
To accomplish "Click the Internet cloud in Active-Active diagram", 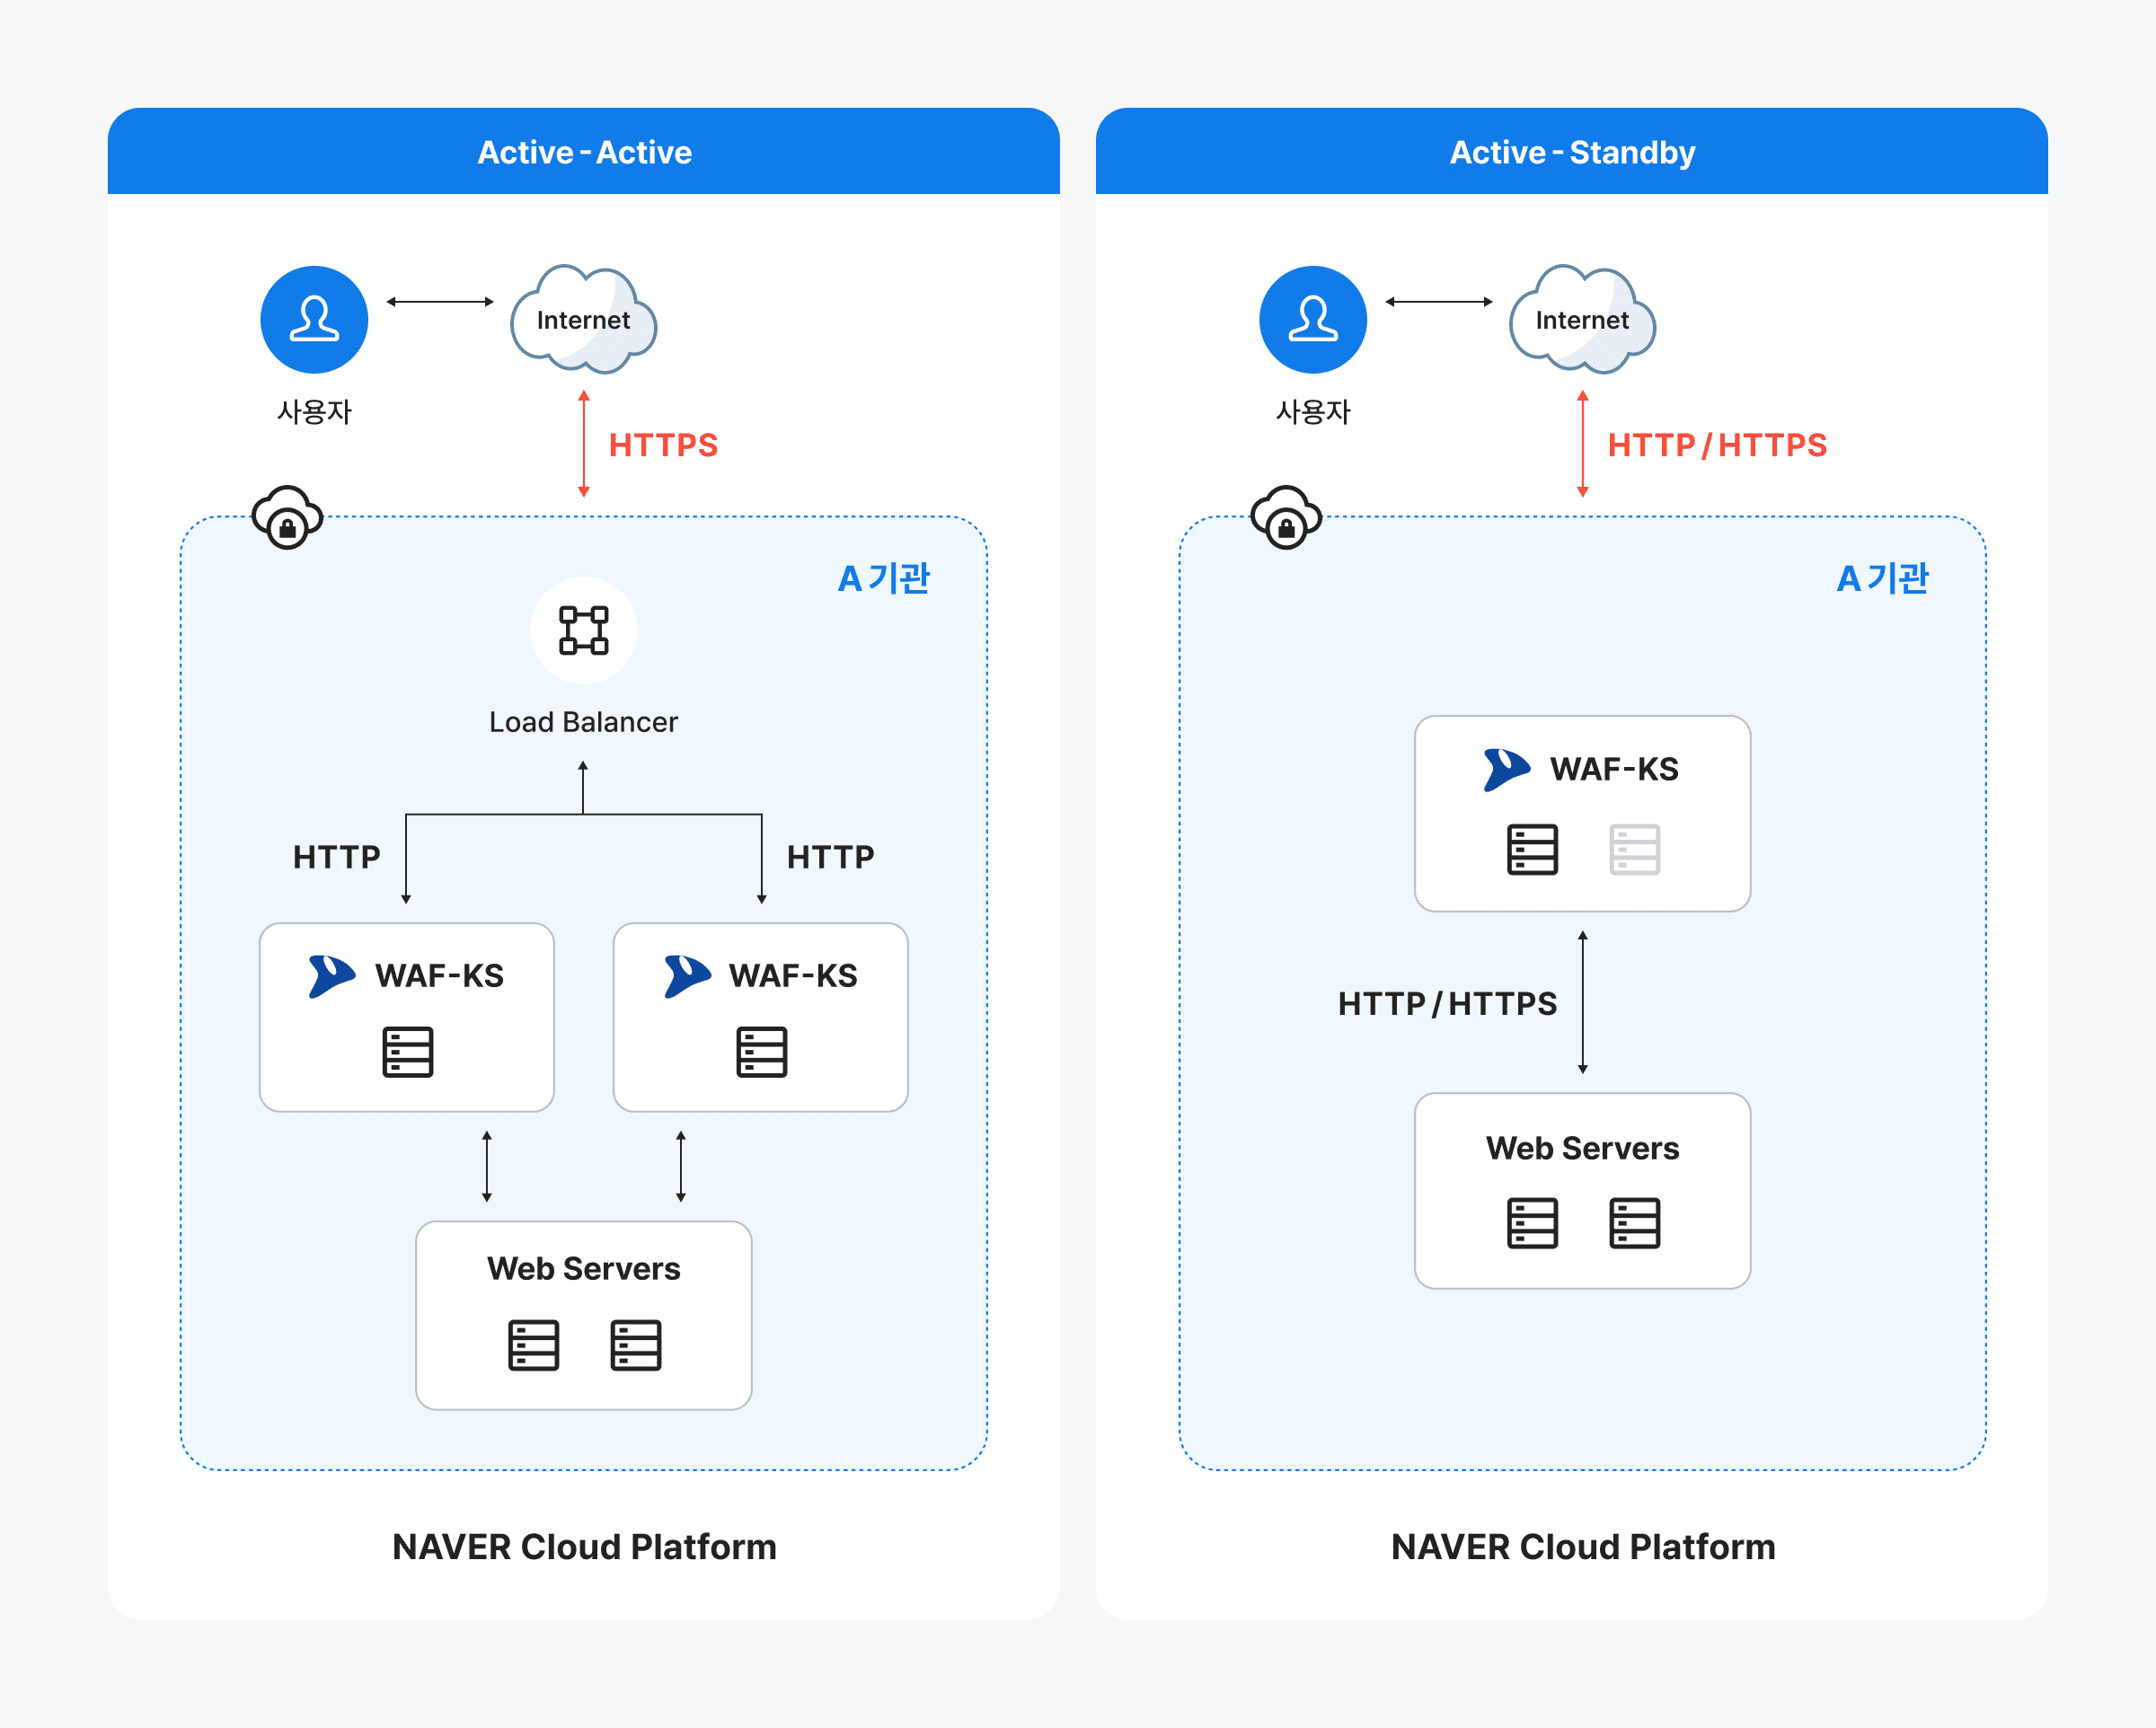I will tap(583, 320).
